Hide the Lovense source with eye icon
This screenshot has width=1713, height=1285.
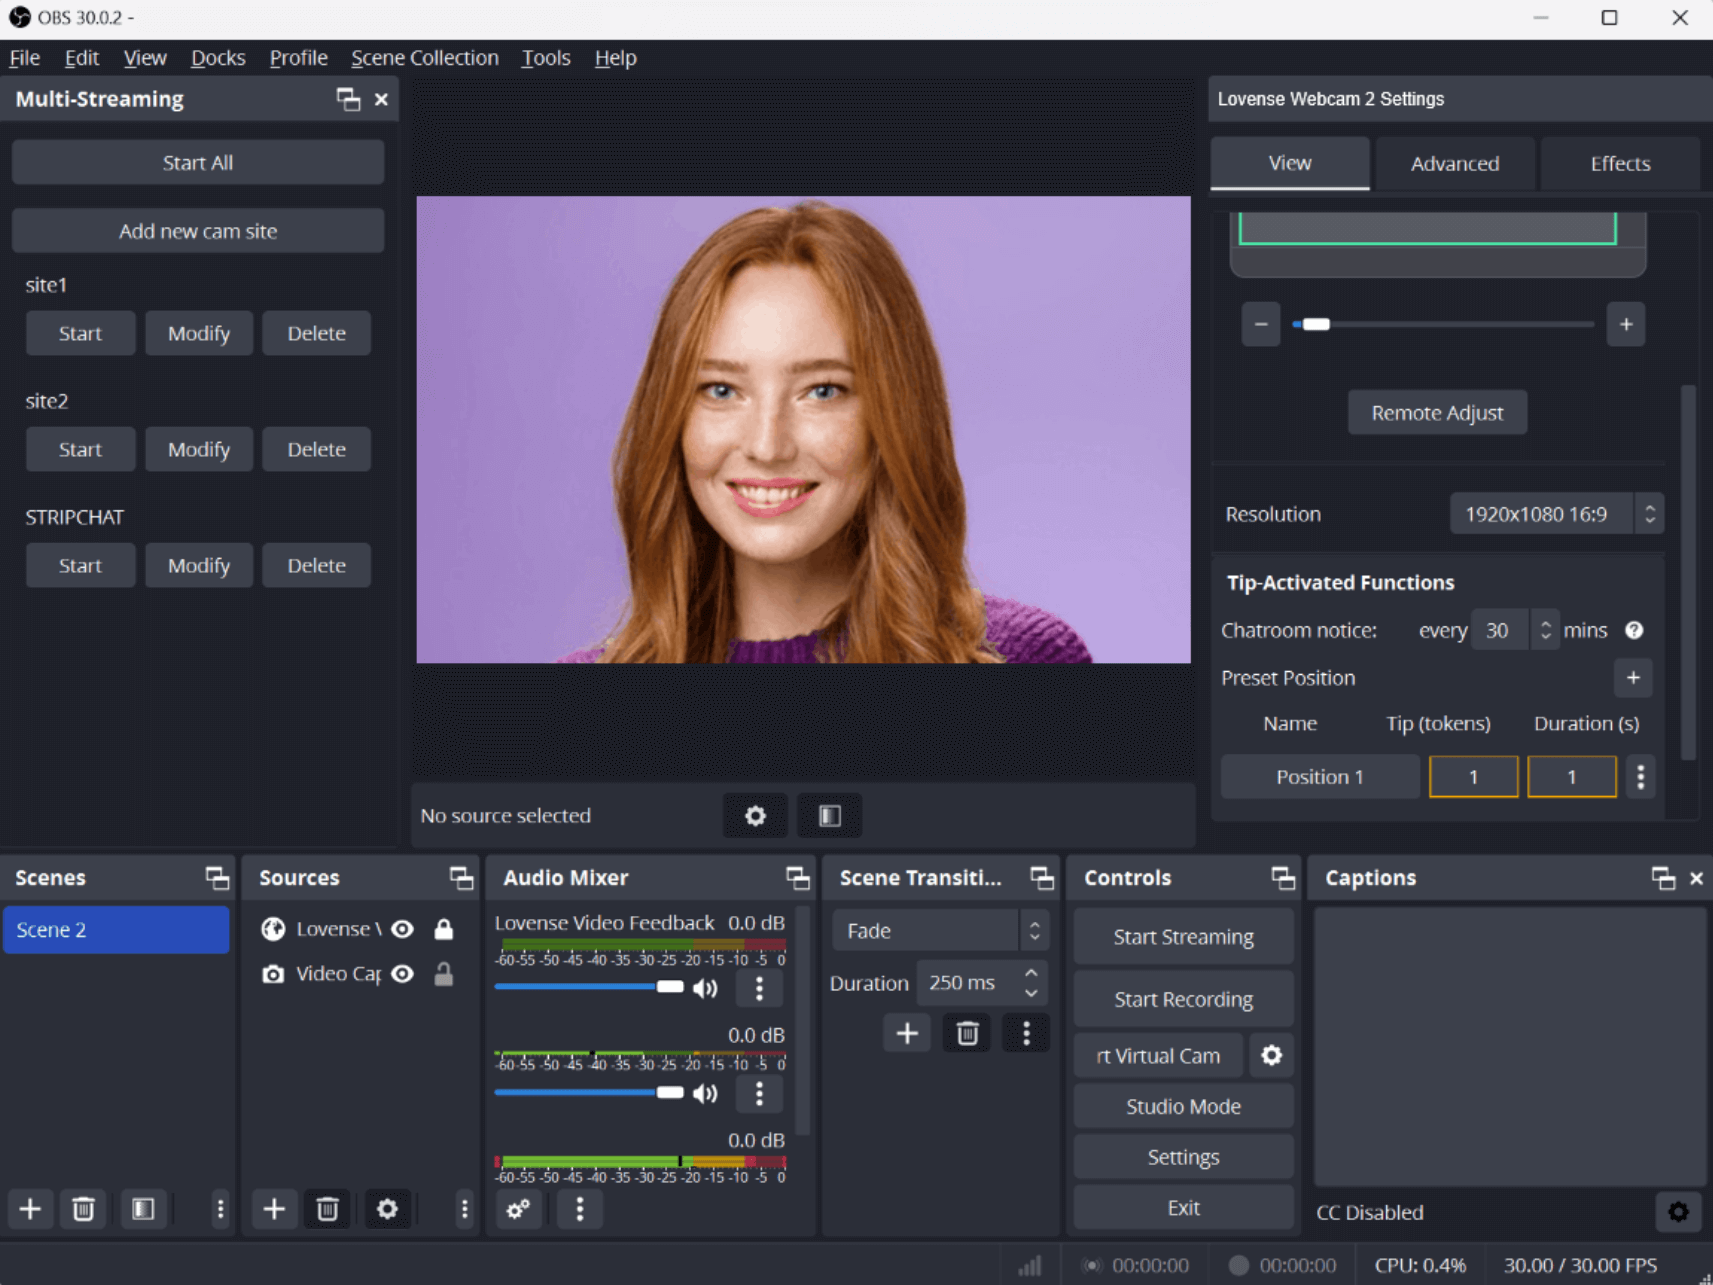[x=403, y=929]
